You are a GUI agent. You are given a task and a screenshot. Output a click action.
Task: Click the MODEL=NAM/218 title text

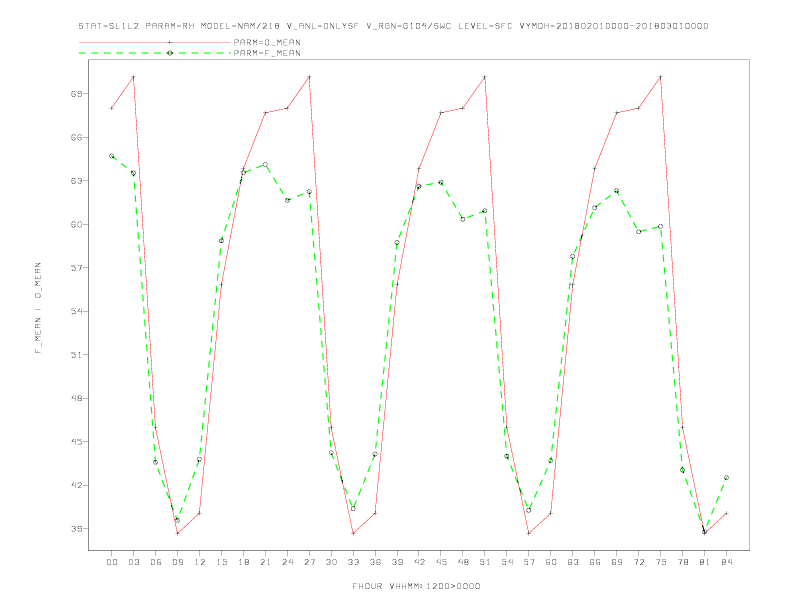[240, 26]
